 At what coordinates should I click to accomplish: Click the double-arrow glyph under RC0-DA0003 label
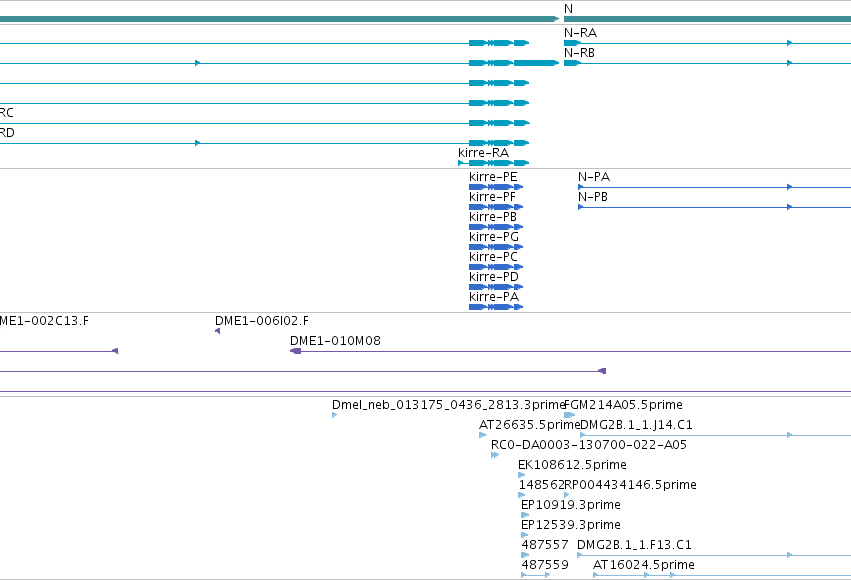point(494,455)
